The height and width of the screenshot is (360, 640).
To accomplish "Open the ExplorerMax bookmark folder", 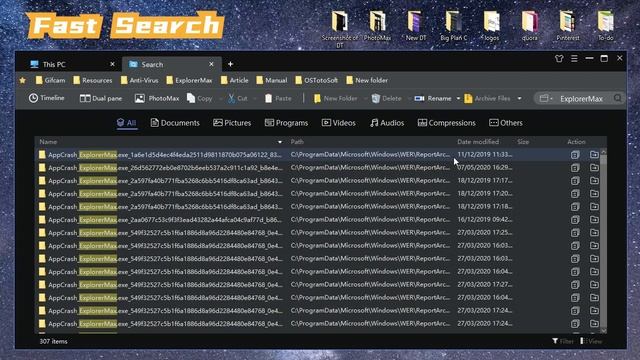I will pyautogui.click(x=189, y=80).
